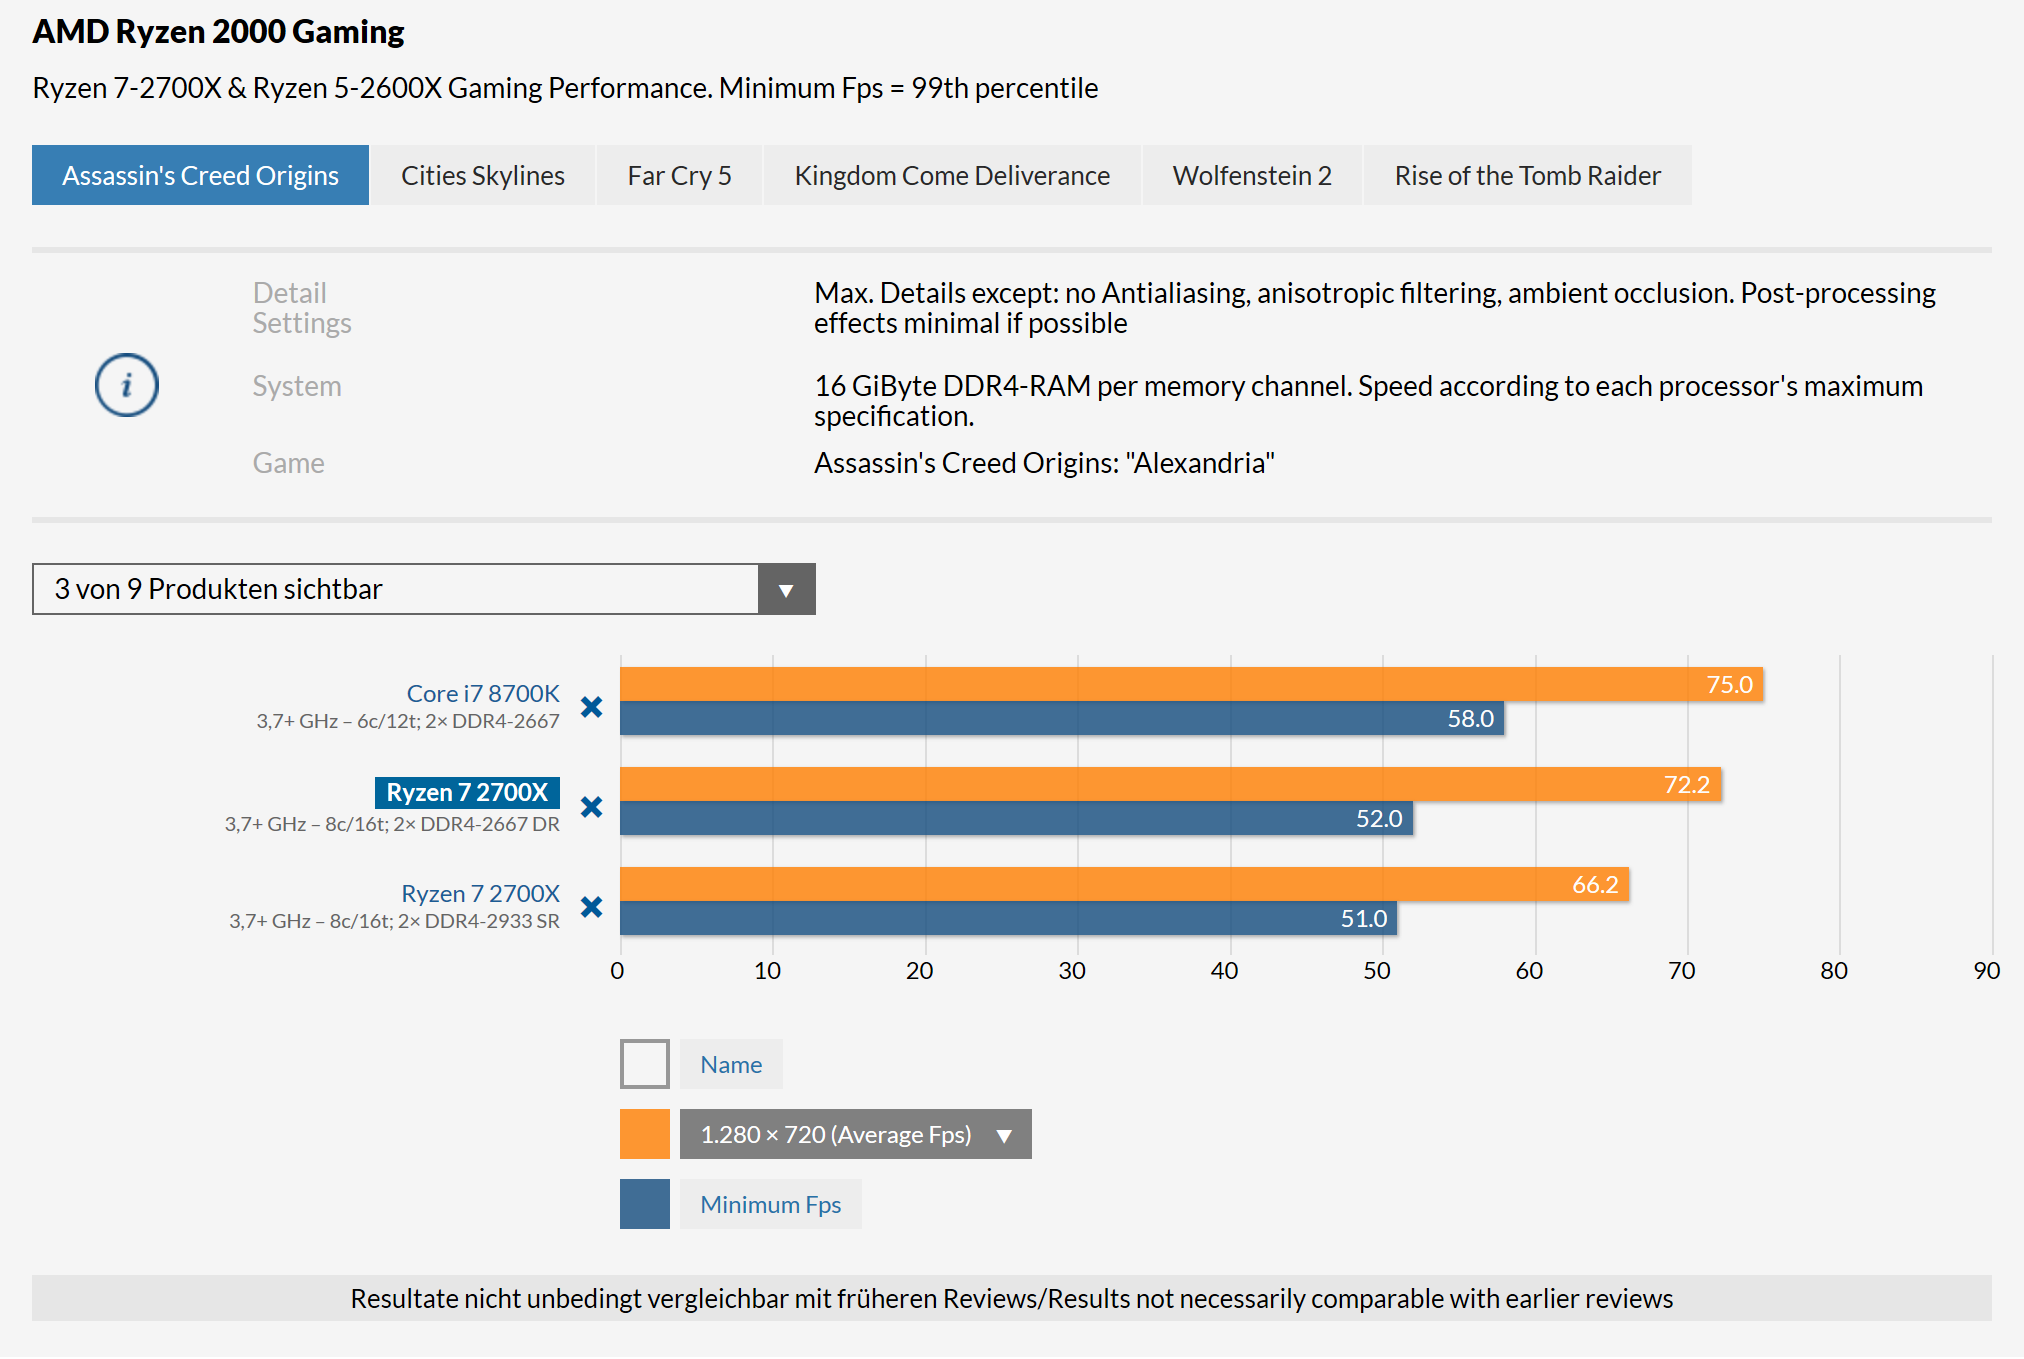This screenshot has height=1359, width=2024.
Task: Click the circular info icon
Action: coord(127,385)
